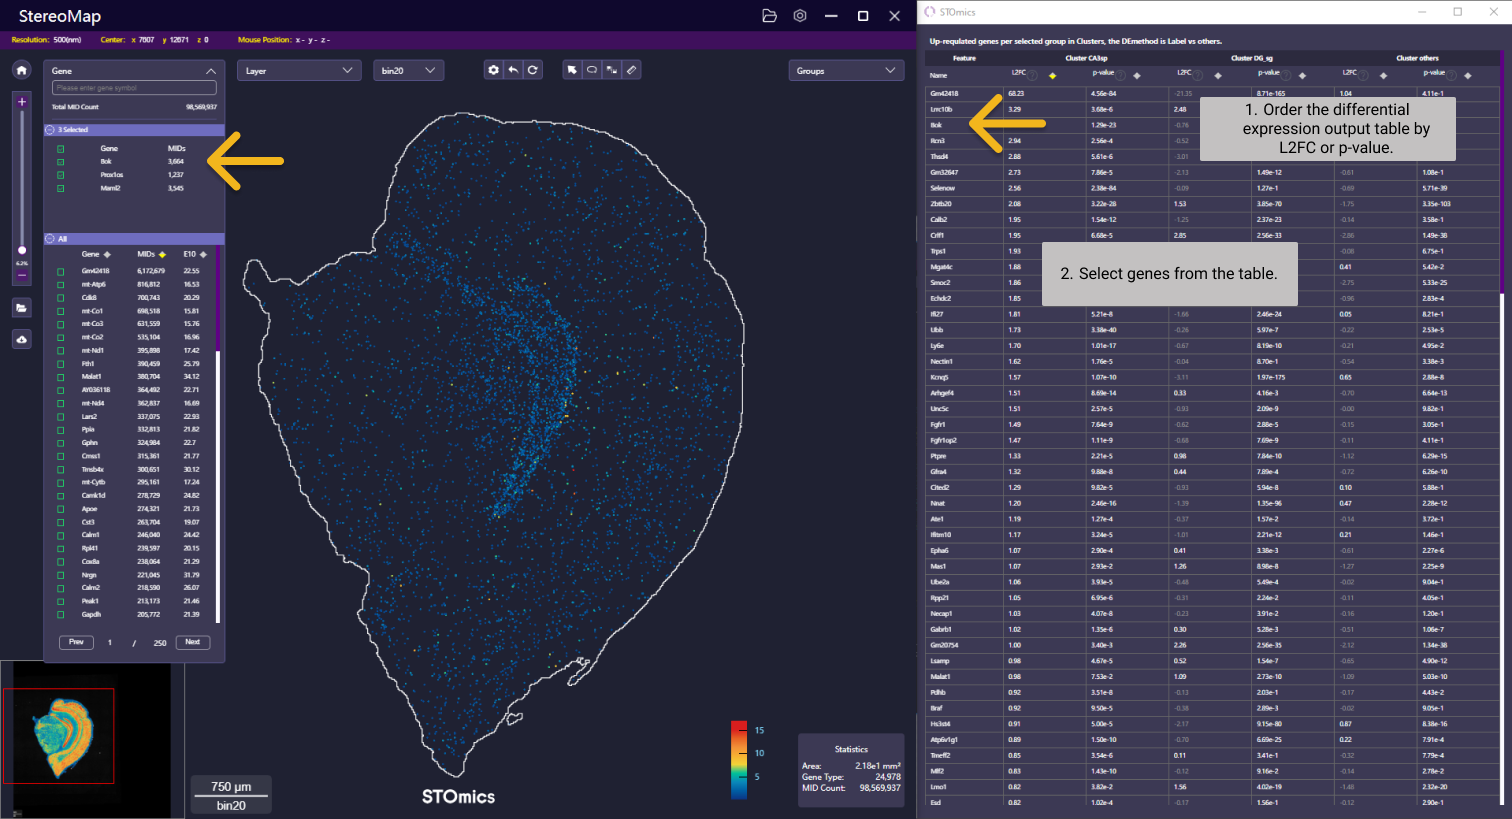Uncheck the Bok gene checkbox
This screenshot has height=819, width=1512.
61,162
